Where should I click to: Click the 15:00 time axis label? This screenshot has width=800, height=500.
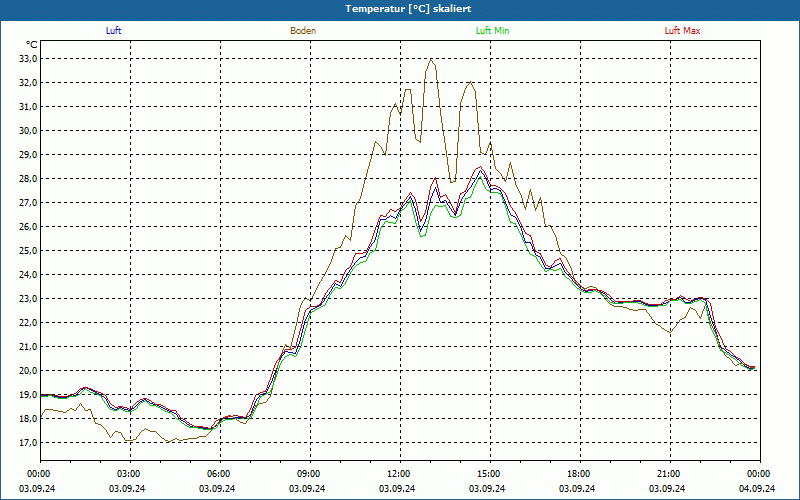pos(490,474)
